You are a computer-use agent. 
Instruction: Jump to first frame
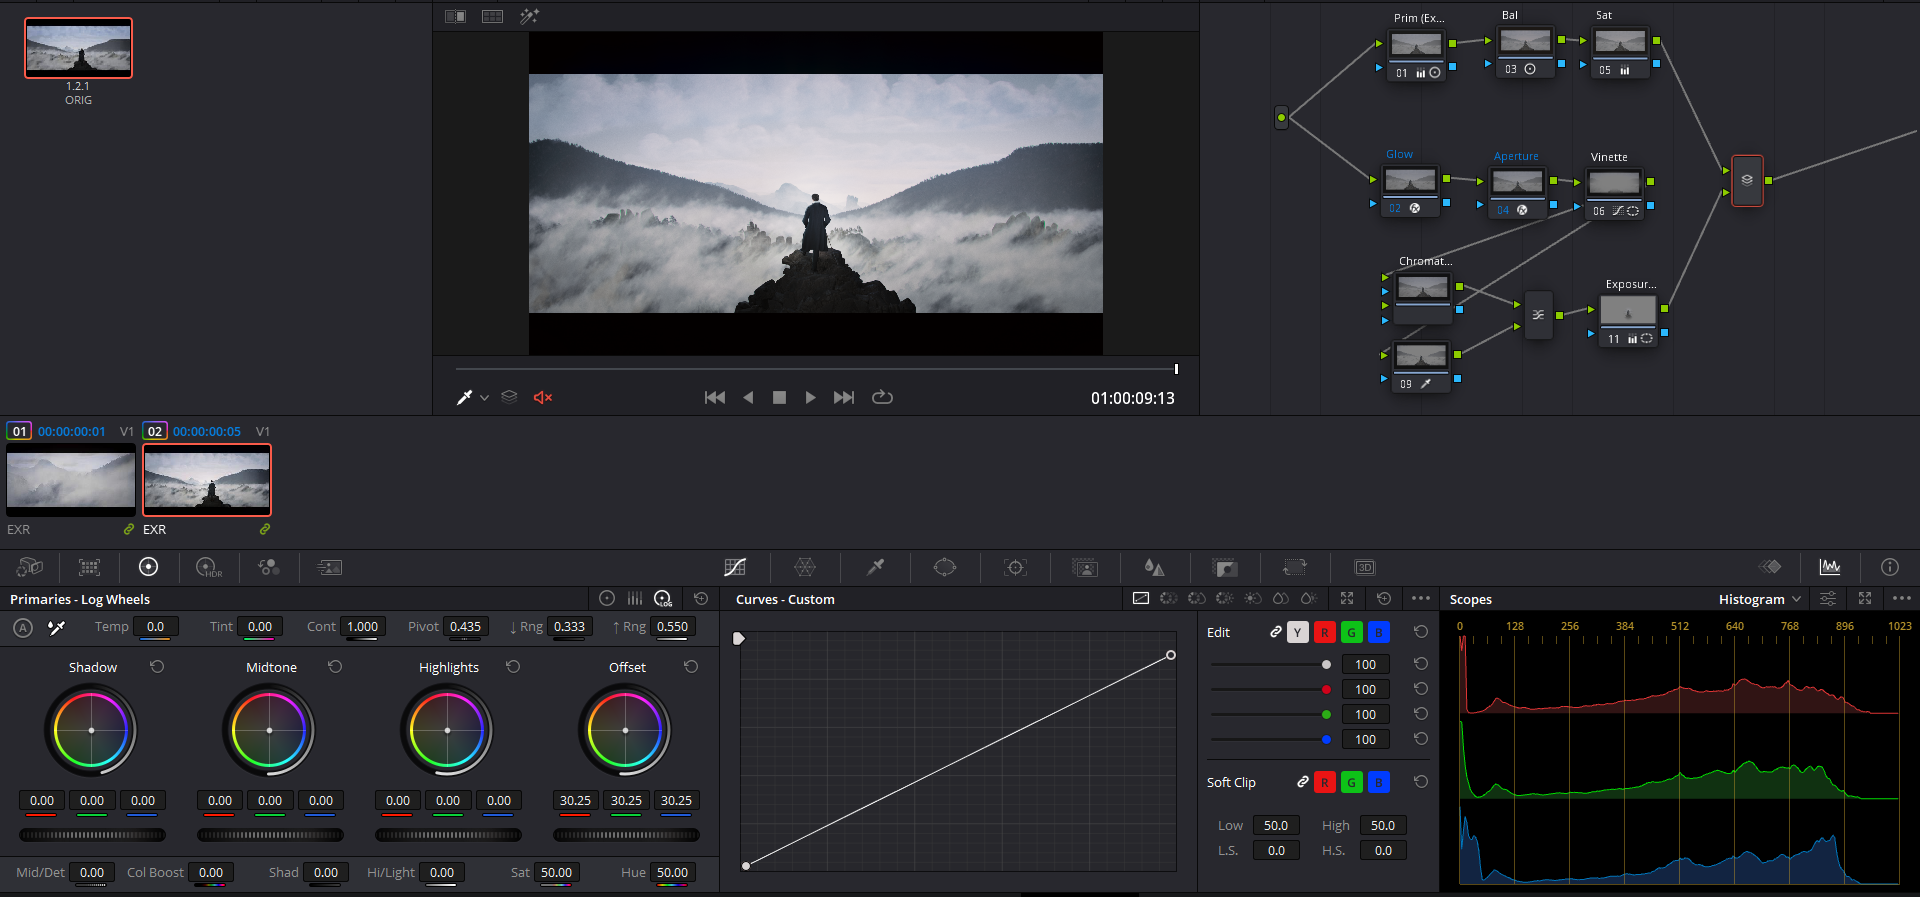715,397
